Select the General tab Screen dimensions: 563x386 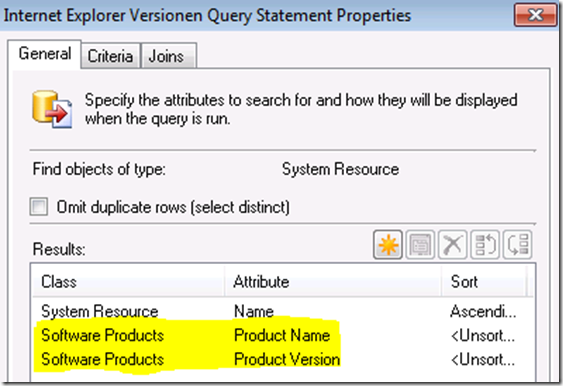coord(45,54)
